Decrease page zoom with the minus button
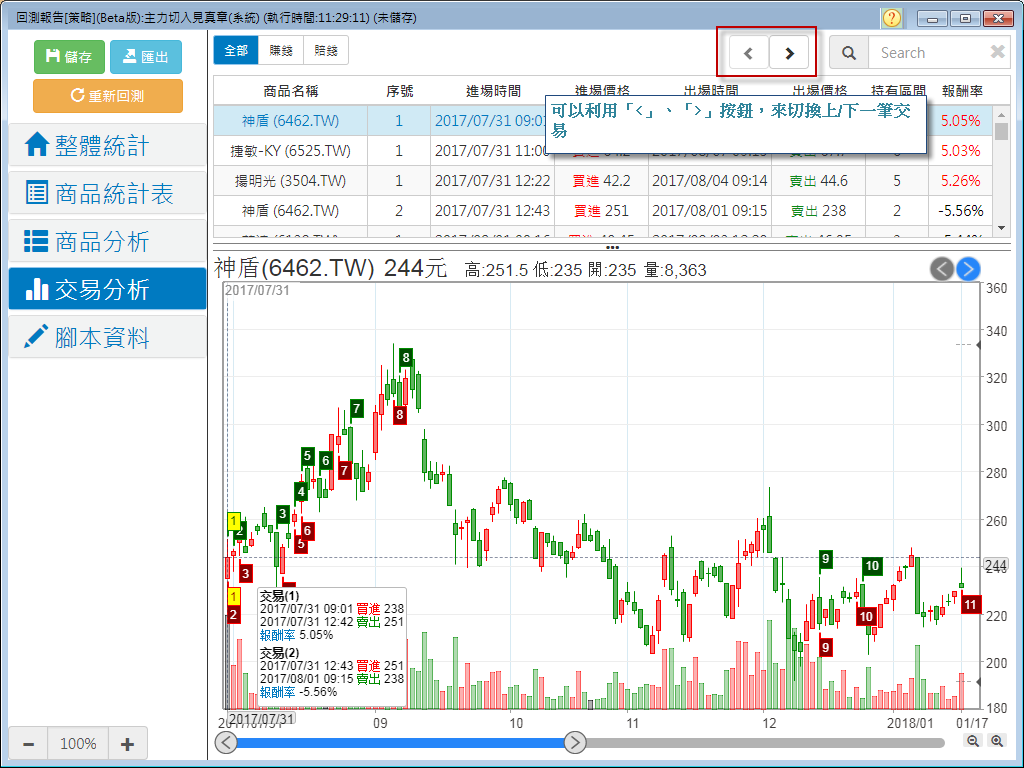 tap(29, 744)
